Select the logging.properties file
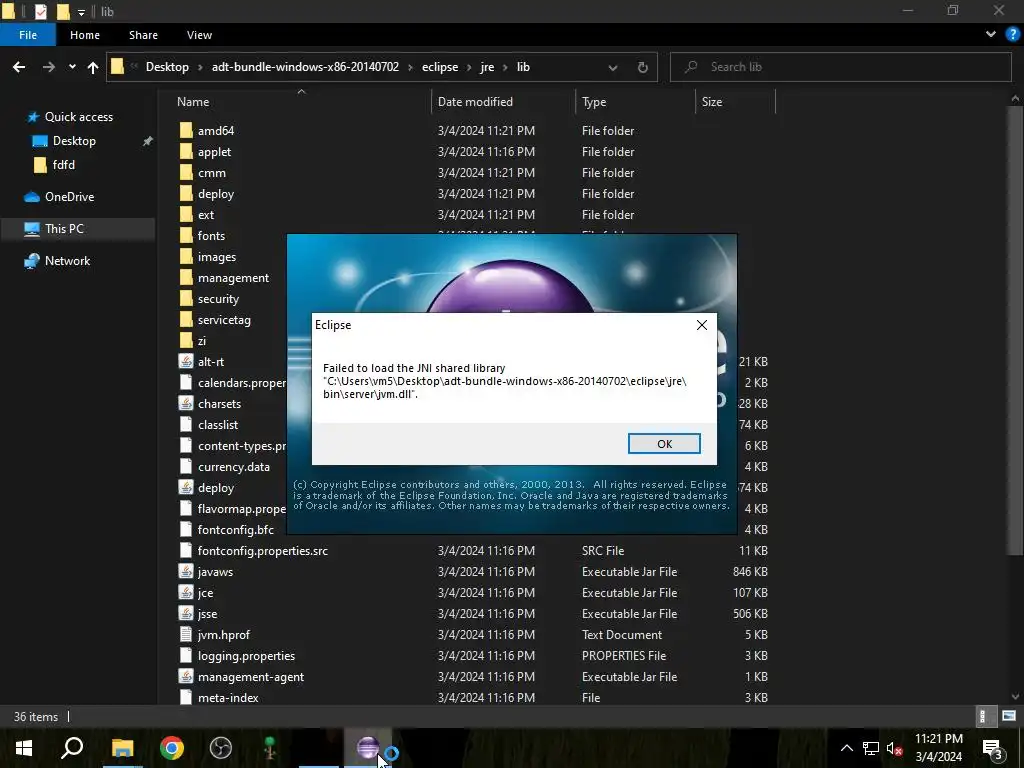 [246, 656]
